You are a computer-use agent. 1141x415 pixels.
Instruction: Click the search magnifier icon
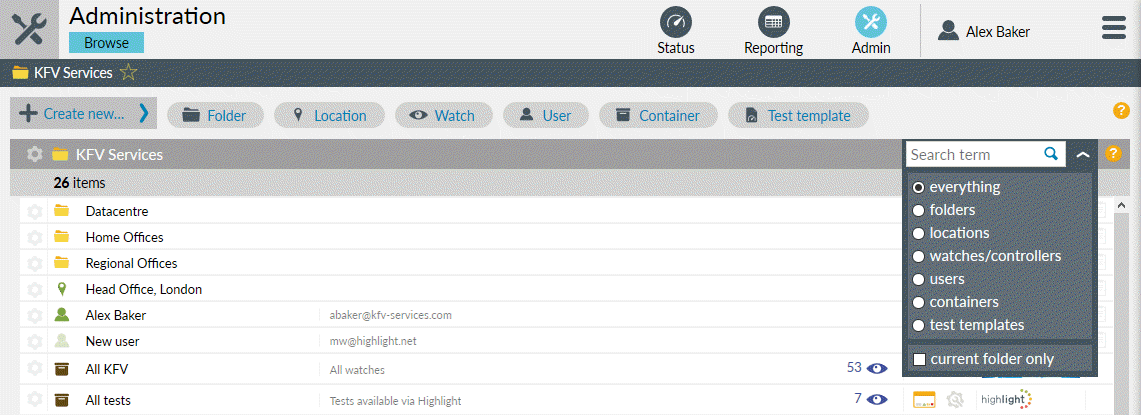pos(1051,154)
